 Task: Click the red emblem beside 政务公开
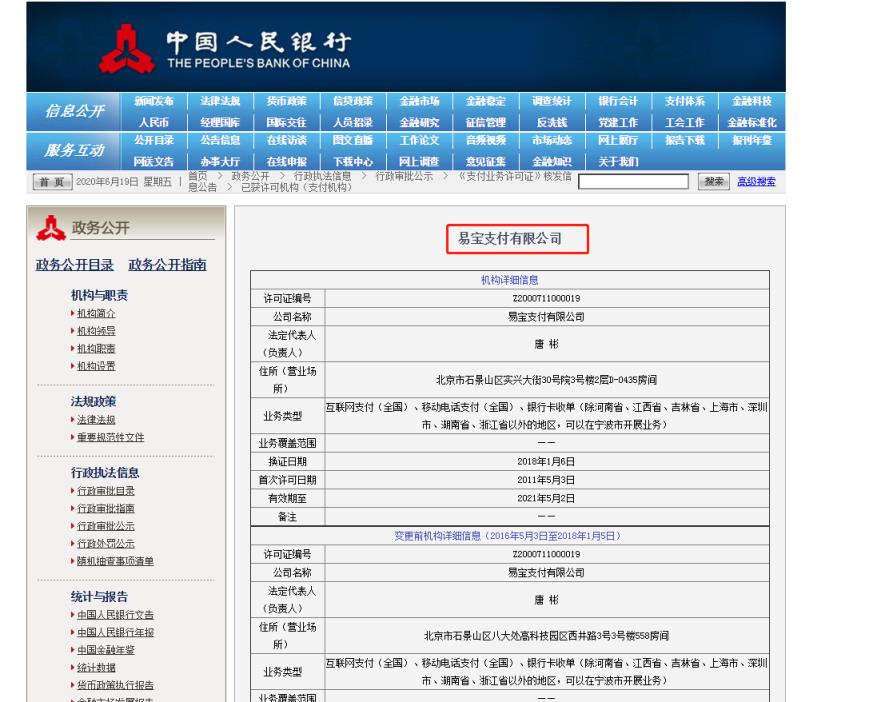coord(51,228)
